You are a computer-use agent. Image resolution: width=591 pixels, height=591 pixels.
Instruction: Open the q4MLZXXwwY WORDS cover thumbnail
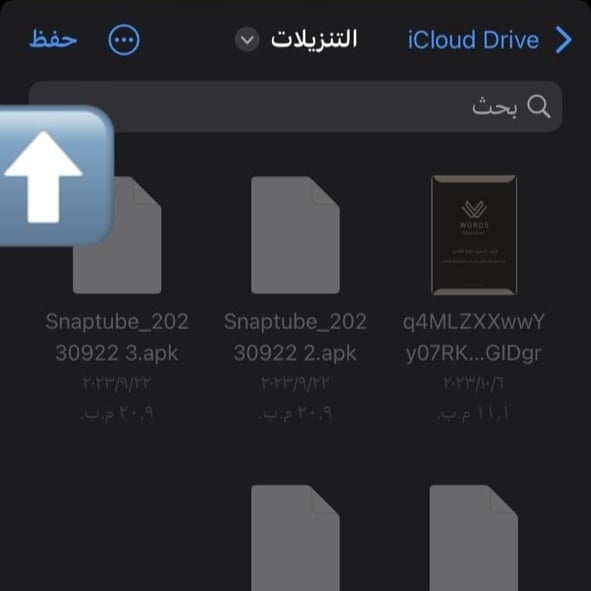tap(474, 235)
